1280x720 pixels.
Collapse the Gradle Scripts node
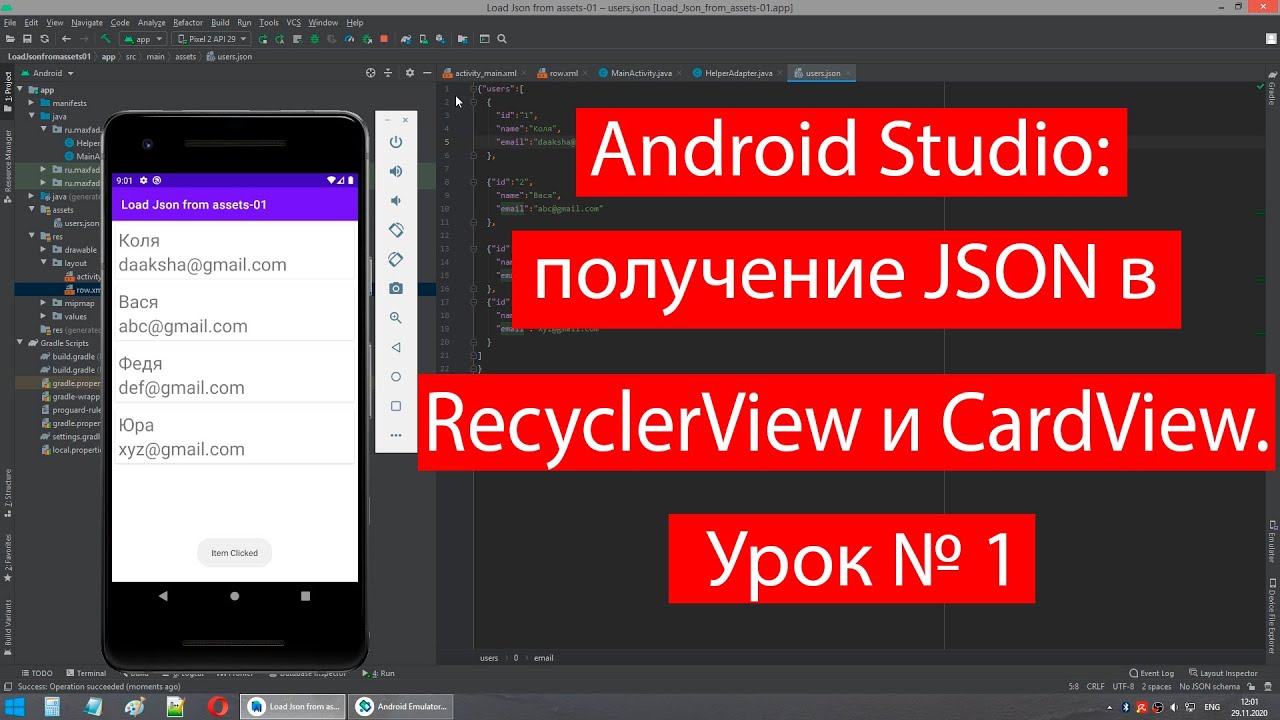(x=20, y=343)
